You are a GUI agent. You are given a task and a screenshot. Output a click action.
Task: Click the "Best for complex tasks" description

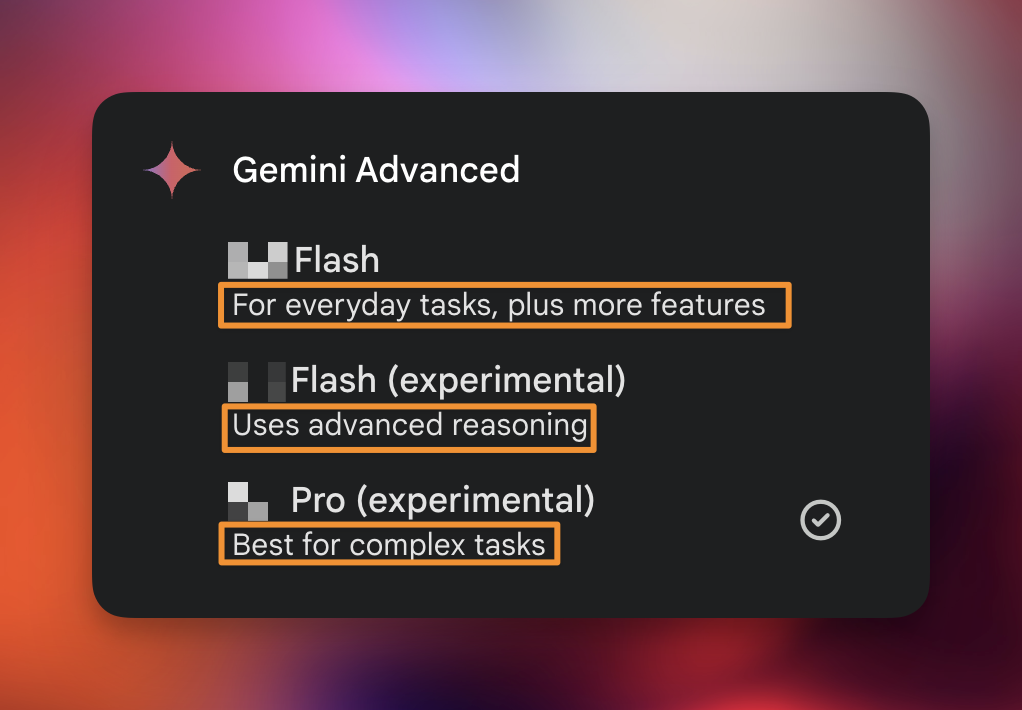pos(388,544)
